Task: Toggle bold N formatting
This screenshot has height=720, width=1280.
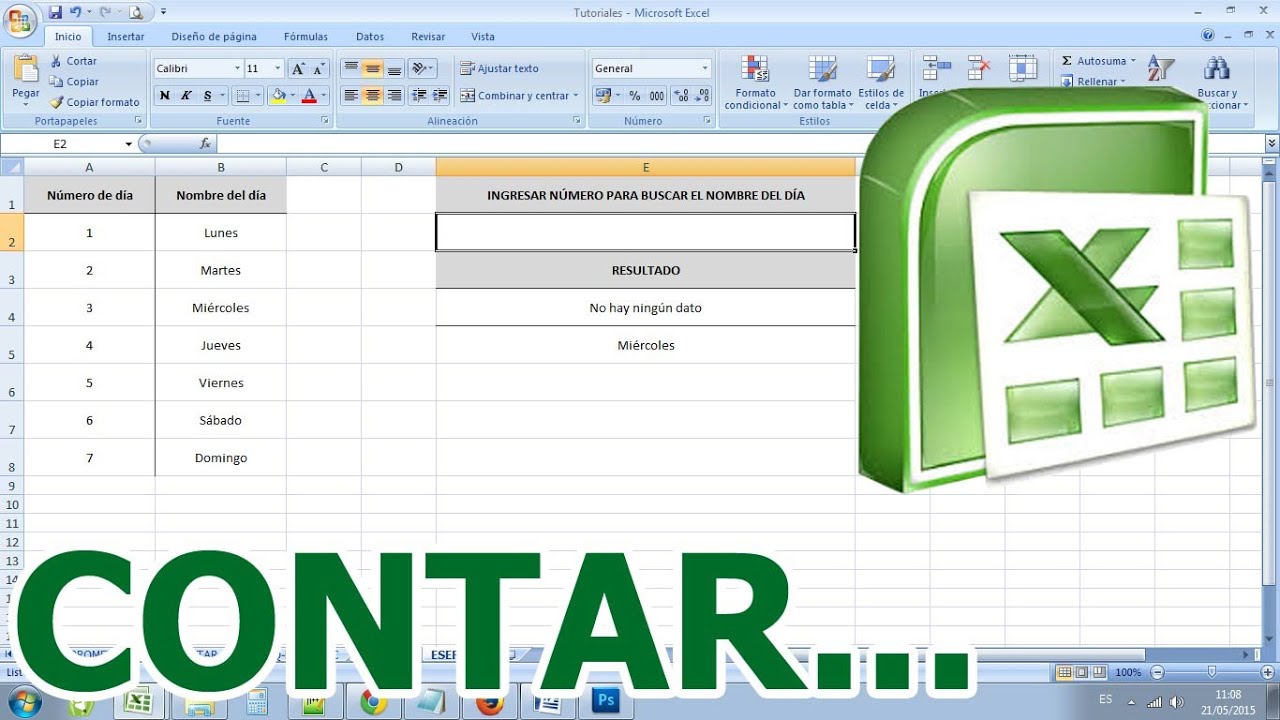Action: (165, 96)
